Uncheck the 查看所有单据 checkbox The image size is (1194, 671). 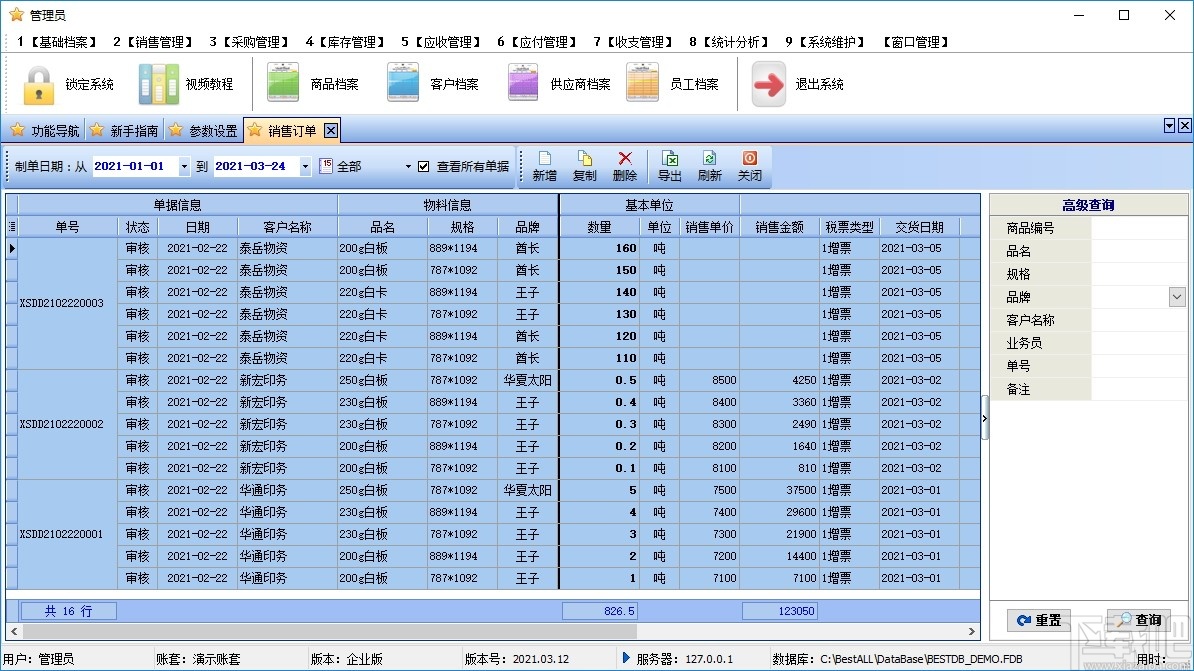click(x=425, y=167)
